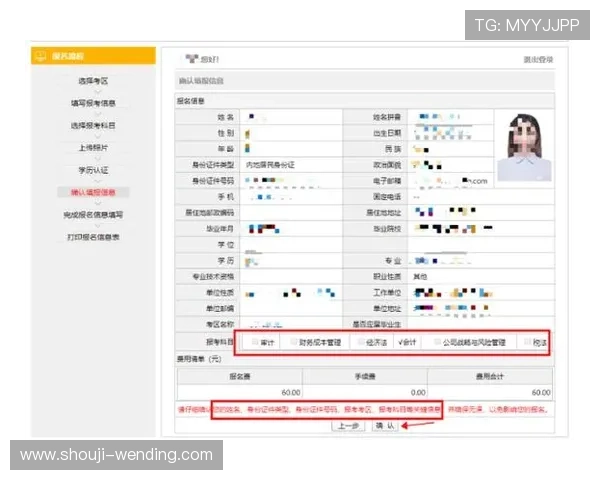Image resolution: width=600 pixels, height=480 pixels.
Task: Click the 姓名拼音 label
Action: (x=387, y=117)
